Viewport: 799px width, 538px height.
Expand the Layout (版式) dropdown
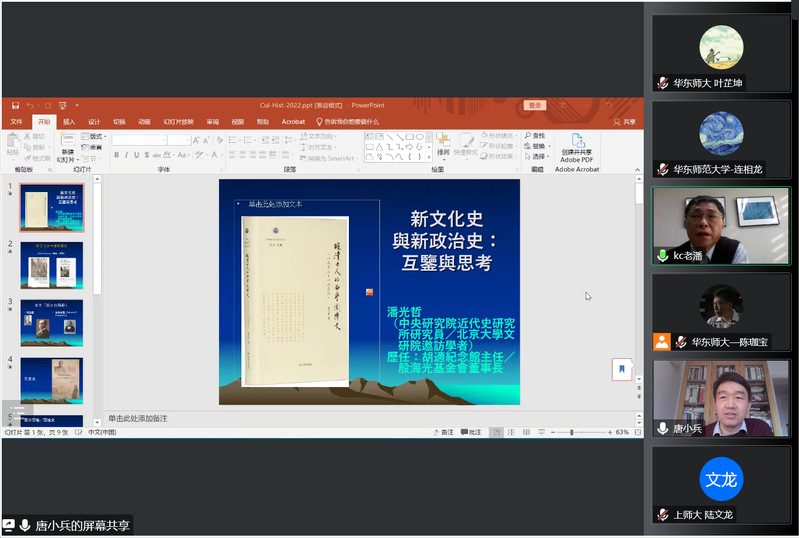coord(95,136)
